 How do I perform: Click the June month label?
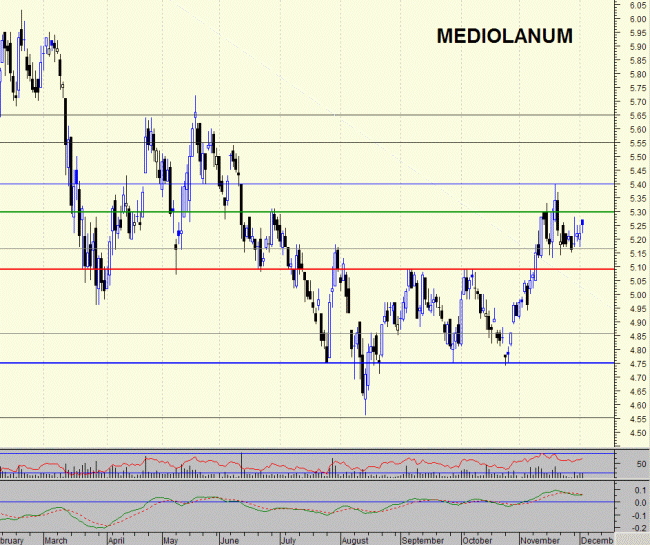(229, 540)
